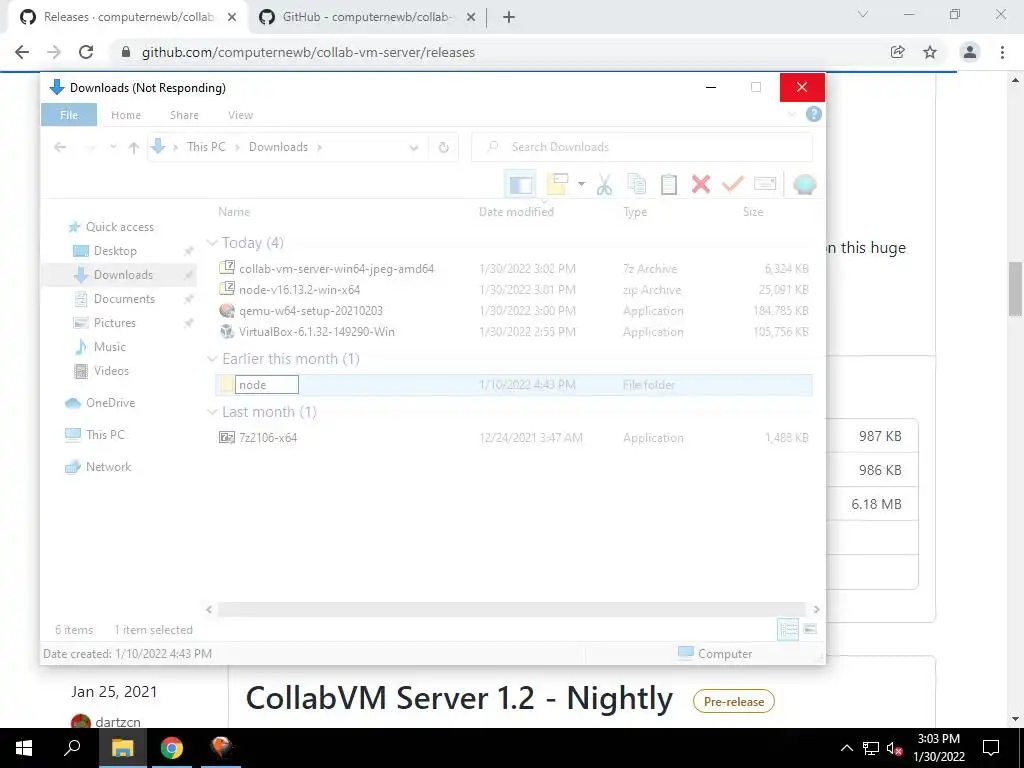This screenshot has height=768, width=1024.
Task: Click the up-one-level arrow in Explorer
Action: (x=134, y=148)
